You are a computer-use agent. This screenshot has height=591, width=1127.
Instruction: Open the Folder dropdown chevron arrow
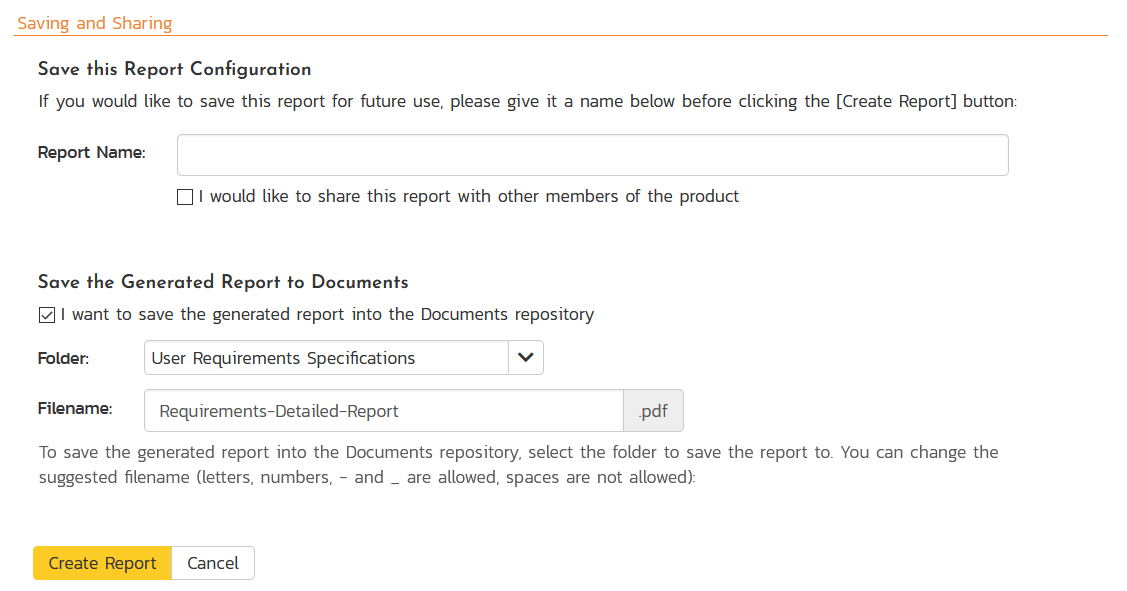(x=525, y=358)
